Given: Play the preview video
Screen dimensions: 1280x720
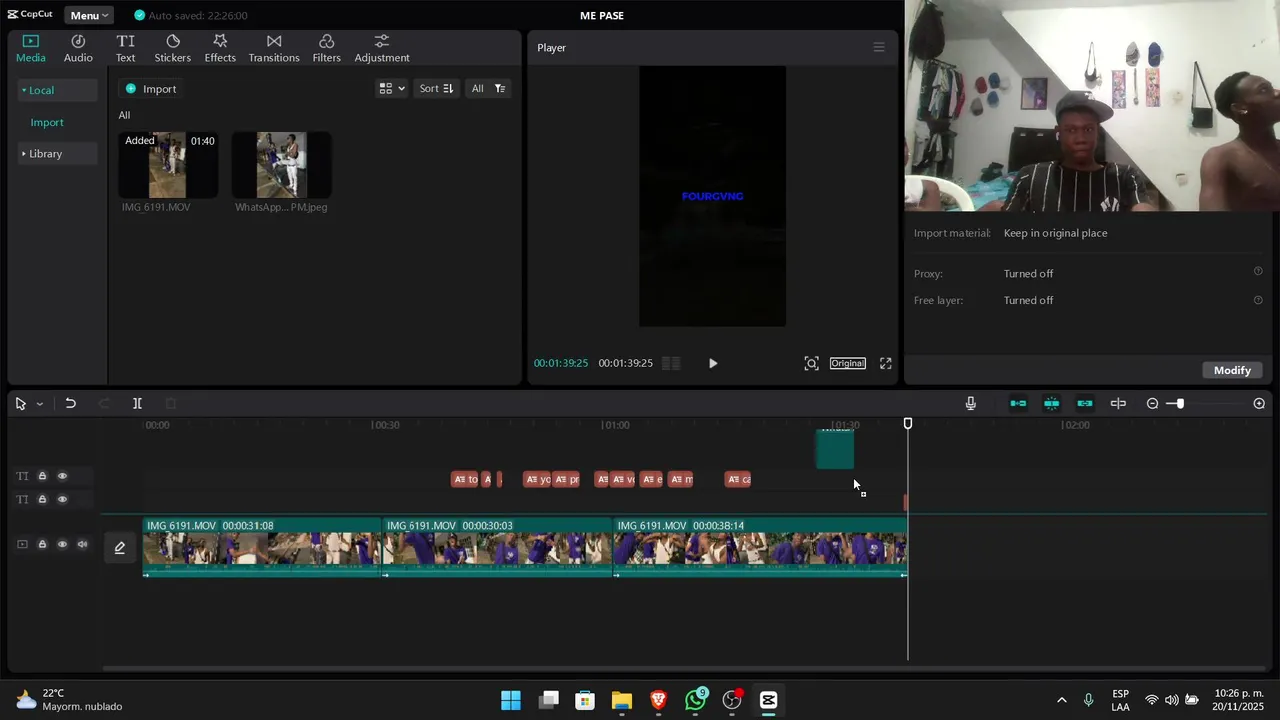Looking at the screenshot, I should tap(713, 363).
